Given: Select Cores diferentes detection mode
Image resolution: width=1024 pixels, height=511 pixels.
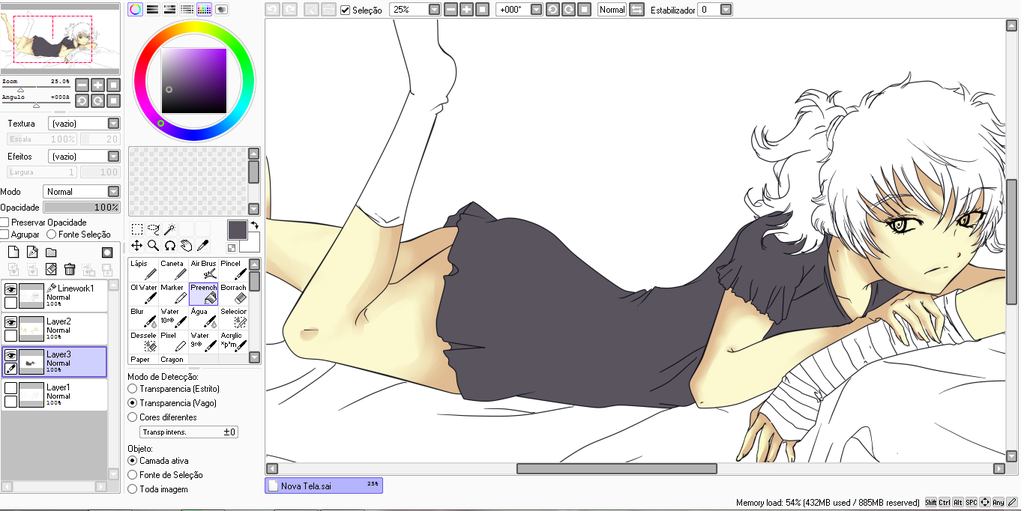Looking at the screenshot, I should tap(133, 417).
